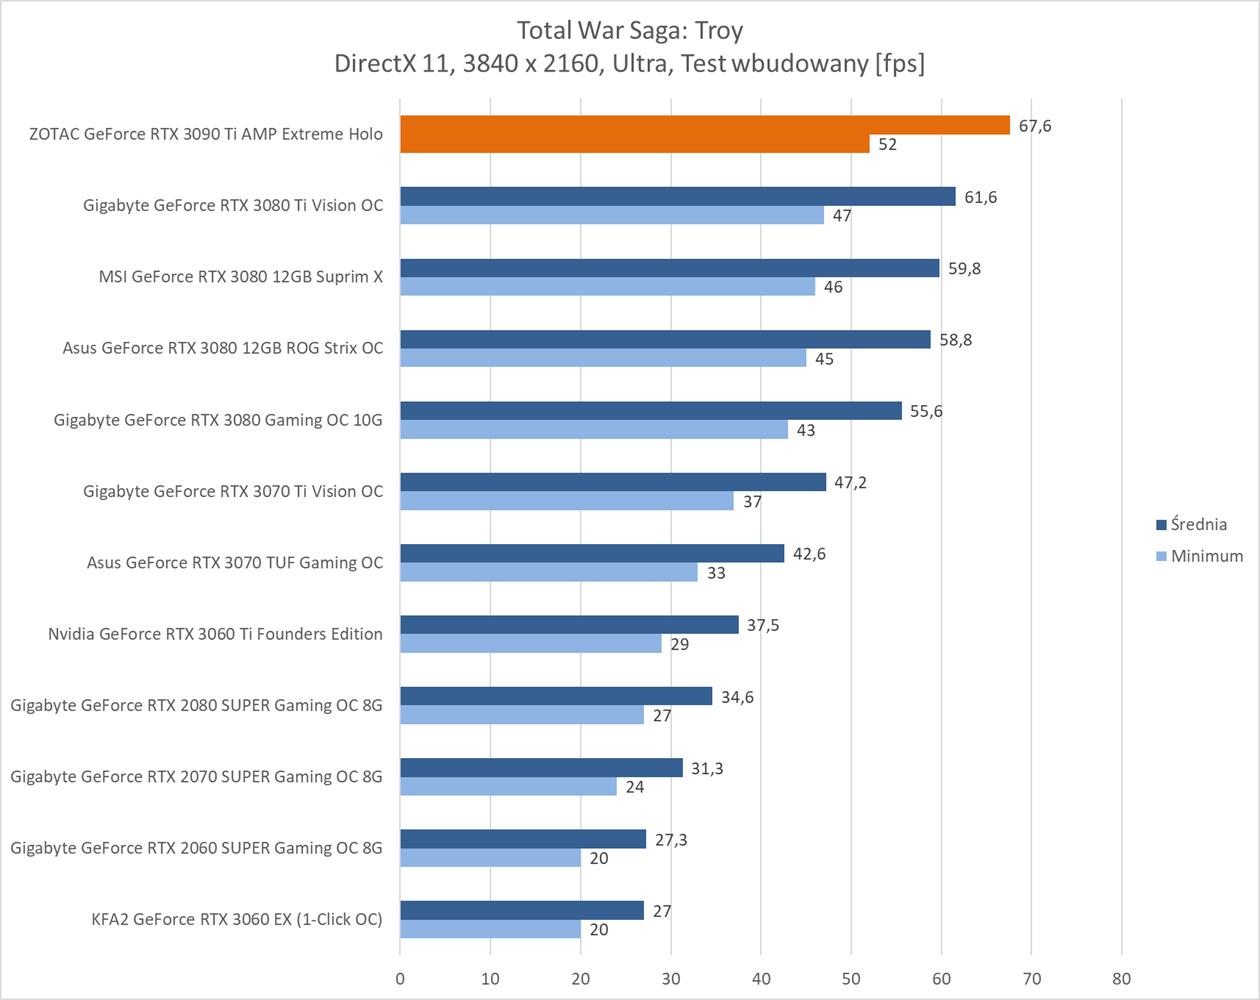
Task: Select the Gigabyte RTX 2070 SUPER minimum bar
Action: [x=508, y=787]
